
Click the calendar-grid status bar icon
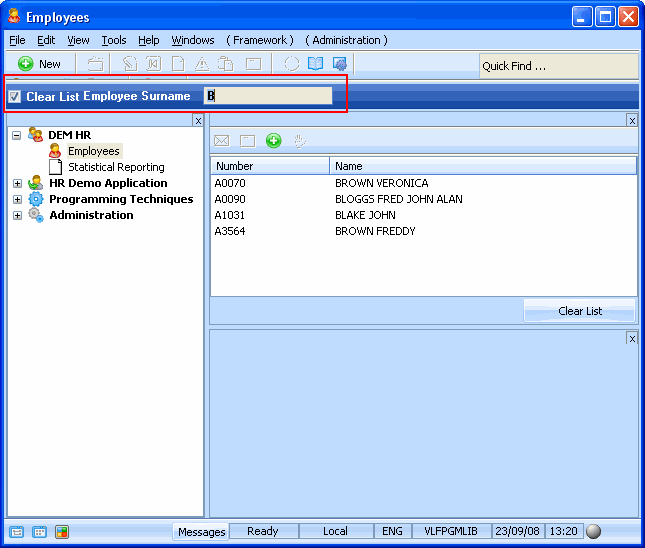[x=39, y=532]
